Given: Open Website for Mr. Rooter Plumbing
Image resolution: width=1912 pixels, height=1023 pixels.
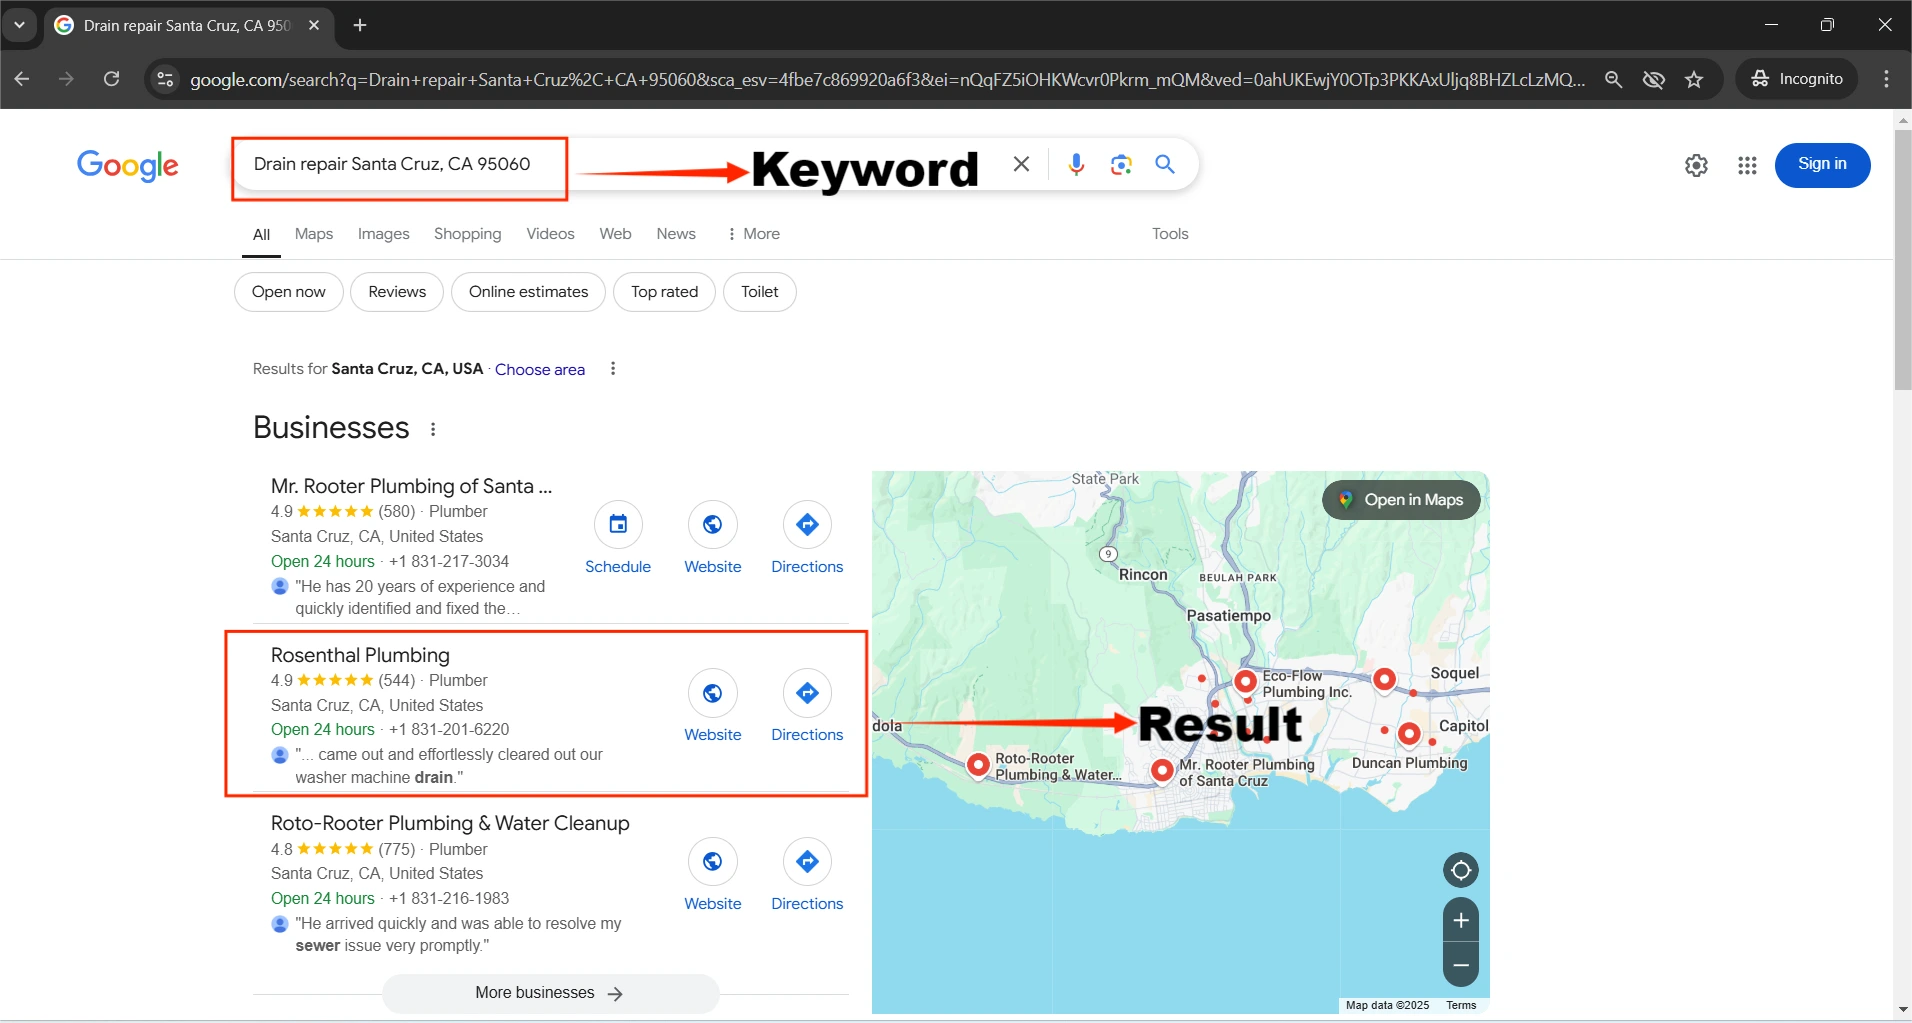Looking at the screenshot, I should click(712, 524).
